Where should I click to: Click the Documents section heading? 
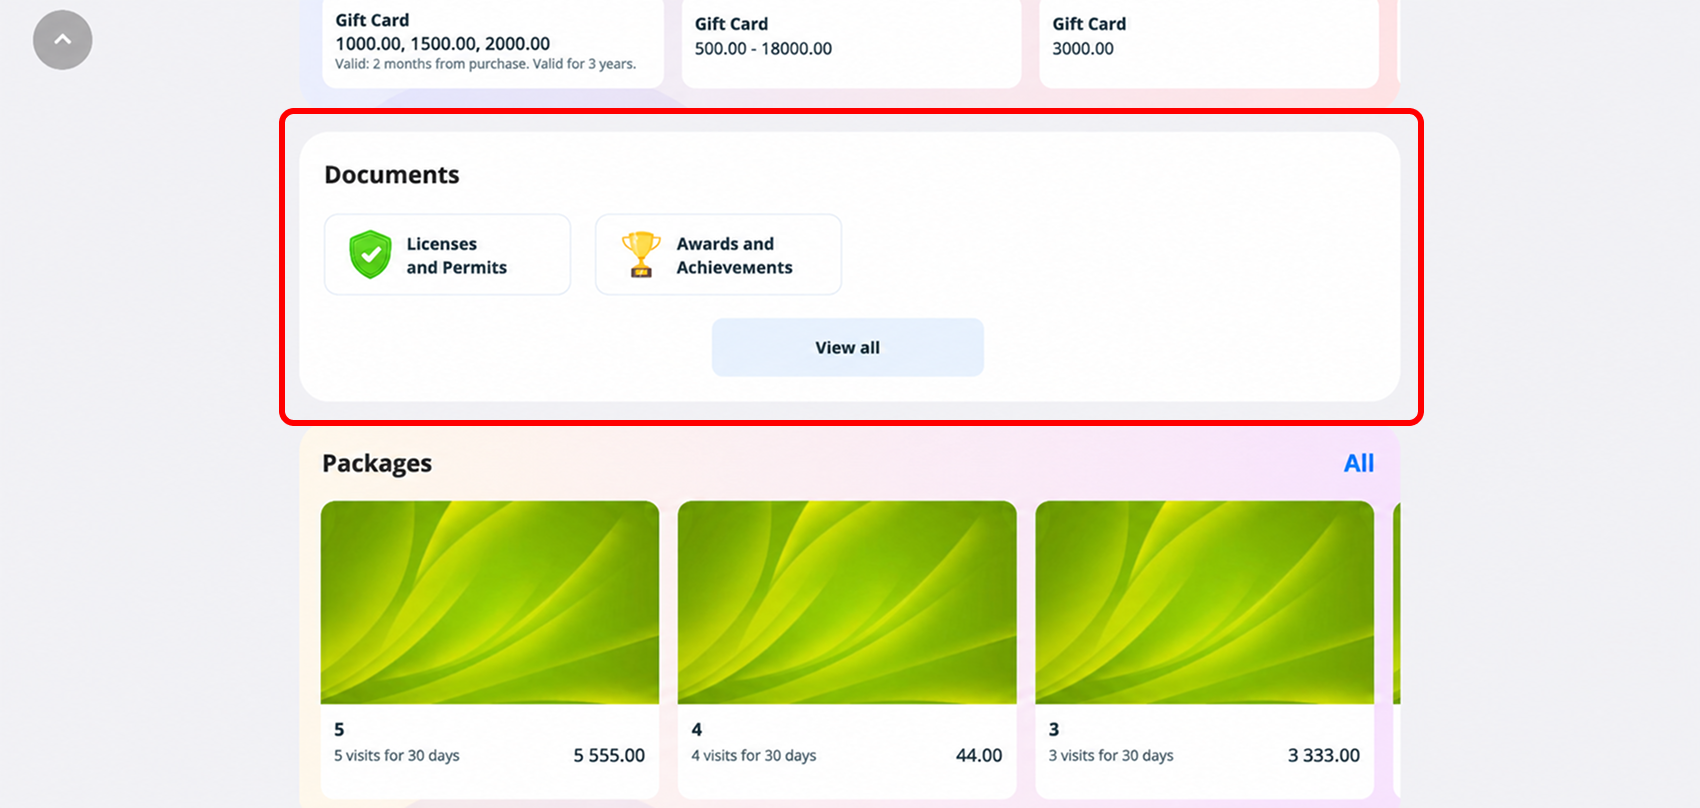pos(392,175)
